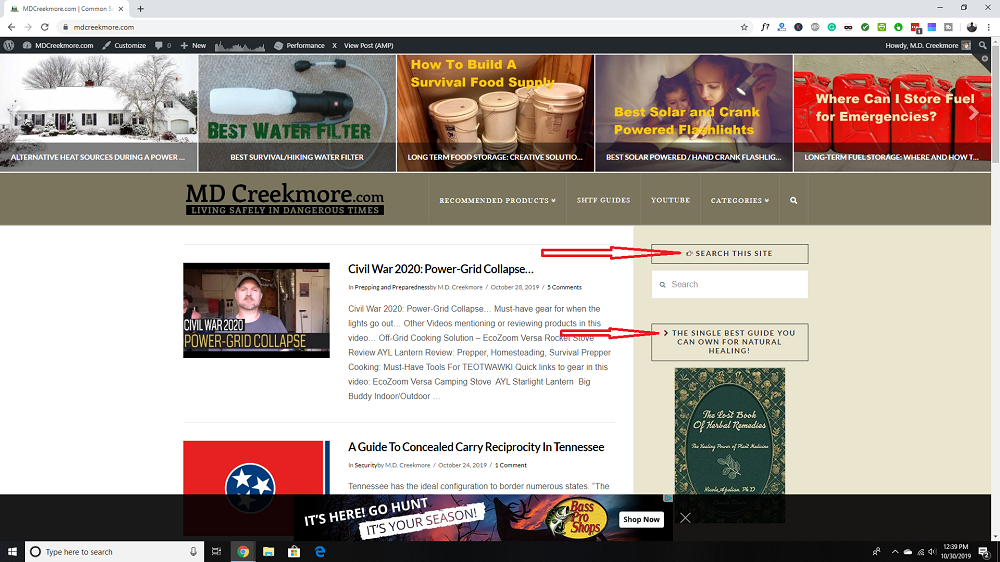Click the Chrome address bar
This screenshot has height=562, width=1000.
402,27
